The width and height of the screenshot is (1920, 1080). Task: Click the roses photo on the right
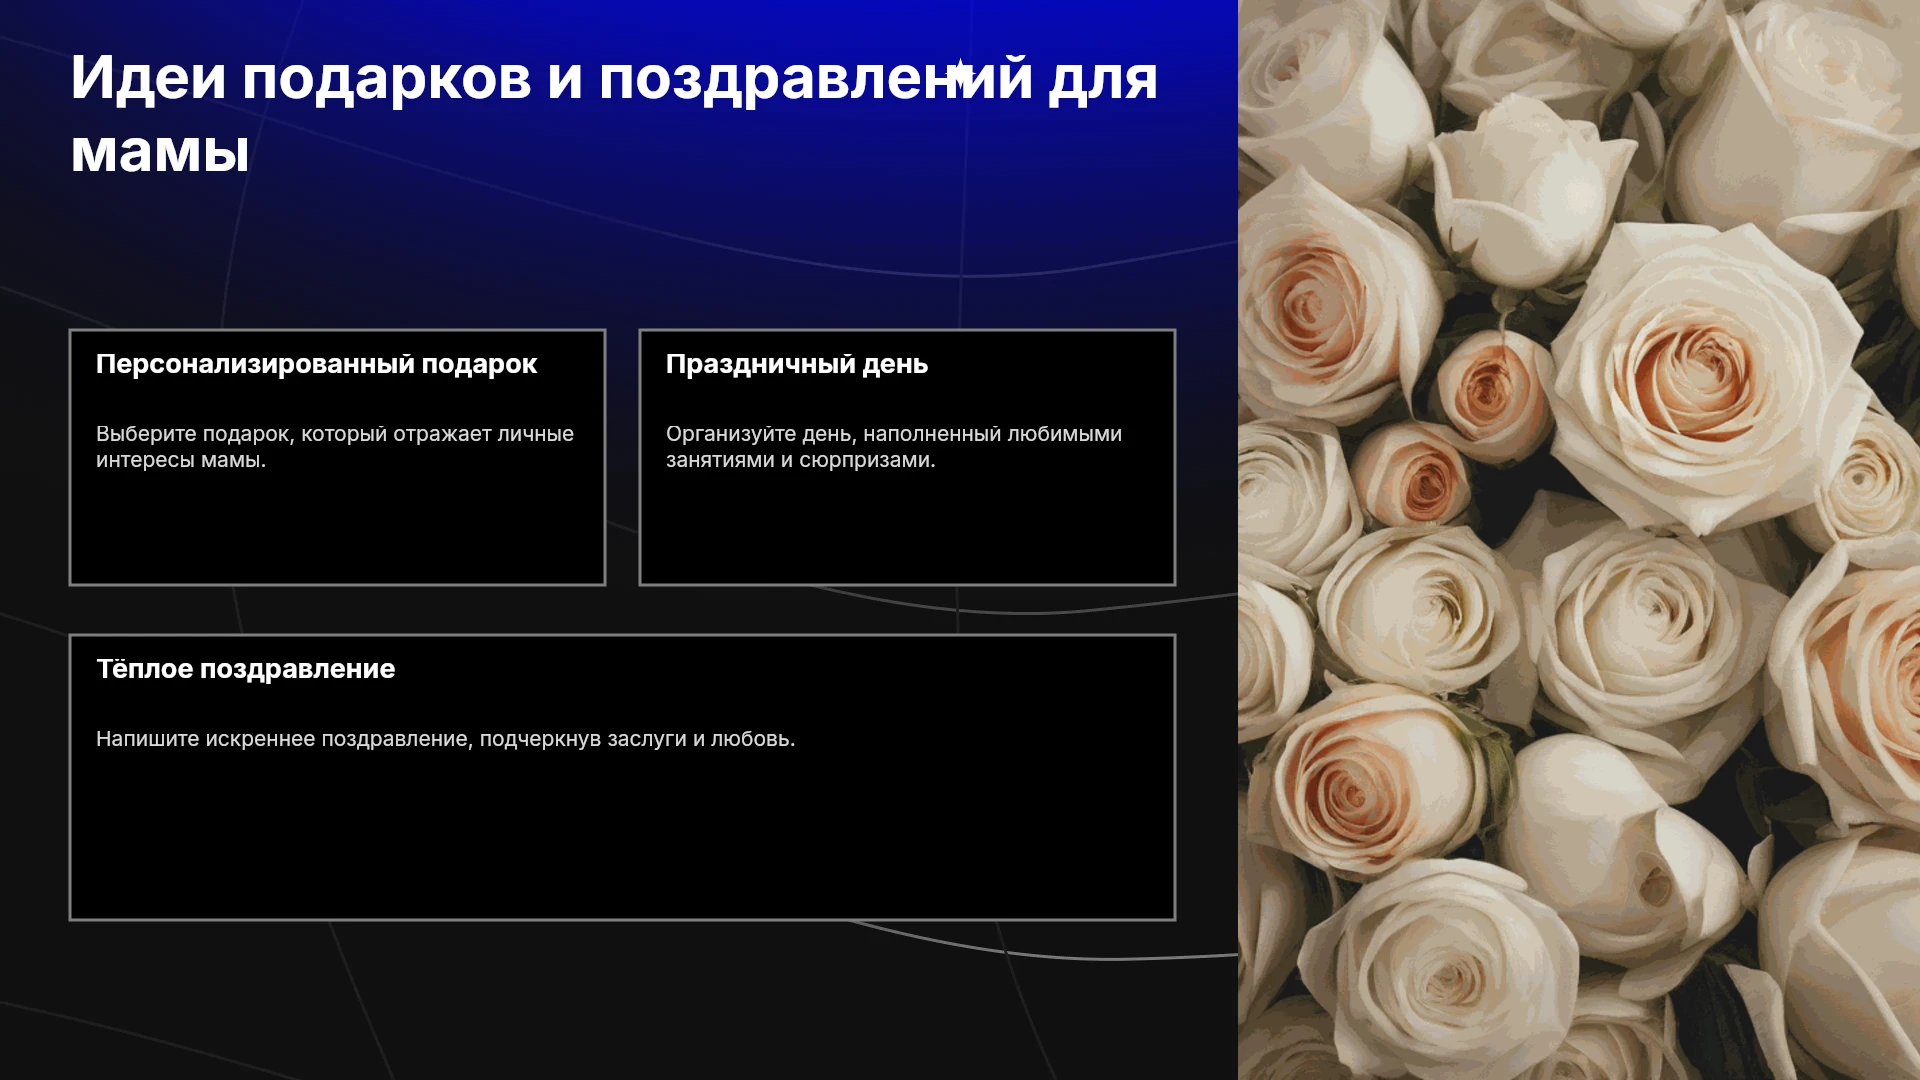click(x=1579, y=540)
